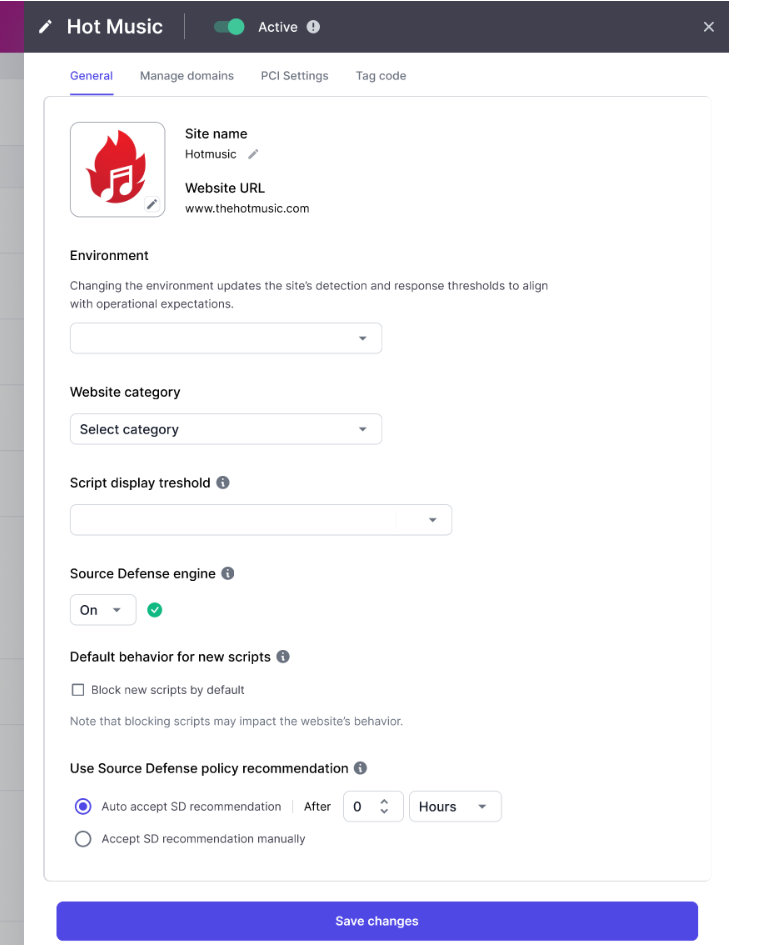Select Auto accept SD recommendation option

[x=83, y=806]
